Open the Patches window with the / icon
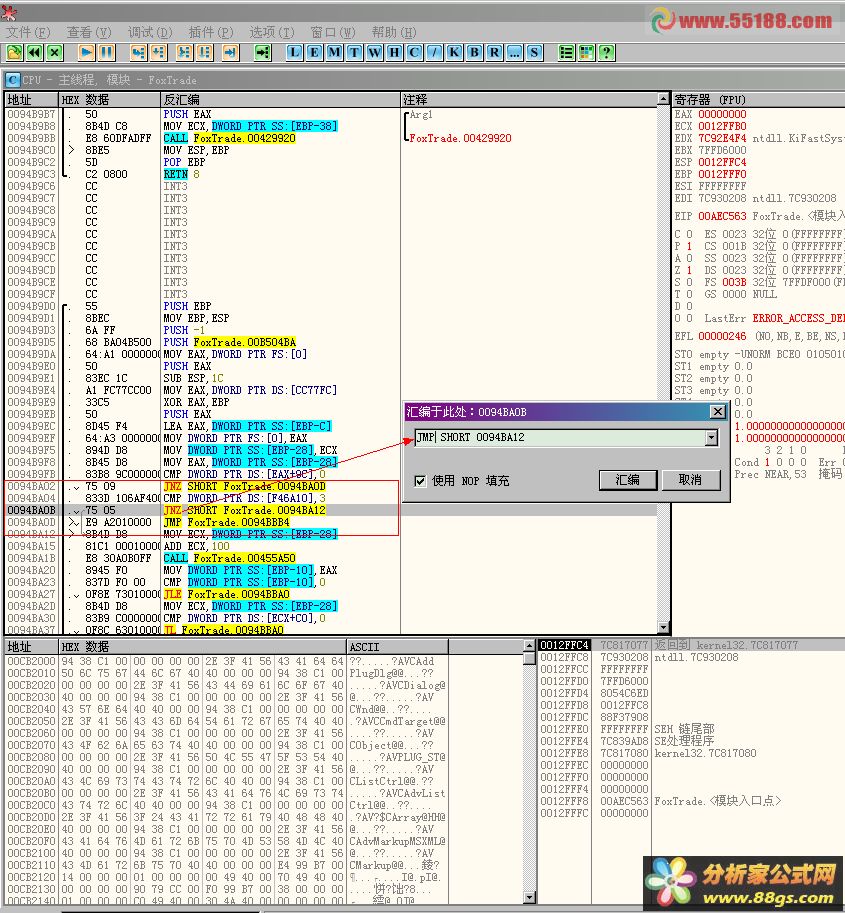The image size is (845, 913). [434, 53]
